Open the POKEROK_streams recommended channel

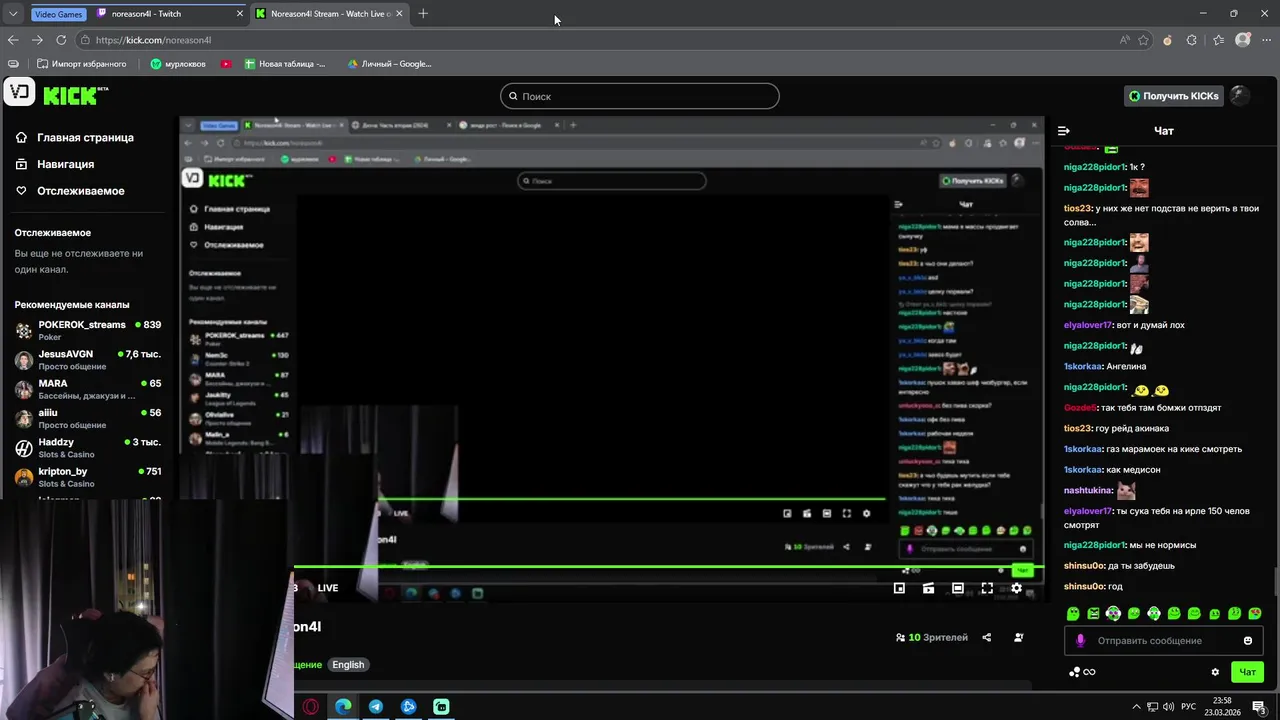point(88,330)
